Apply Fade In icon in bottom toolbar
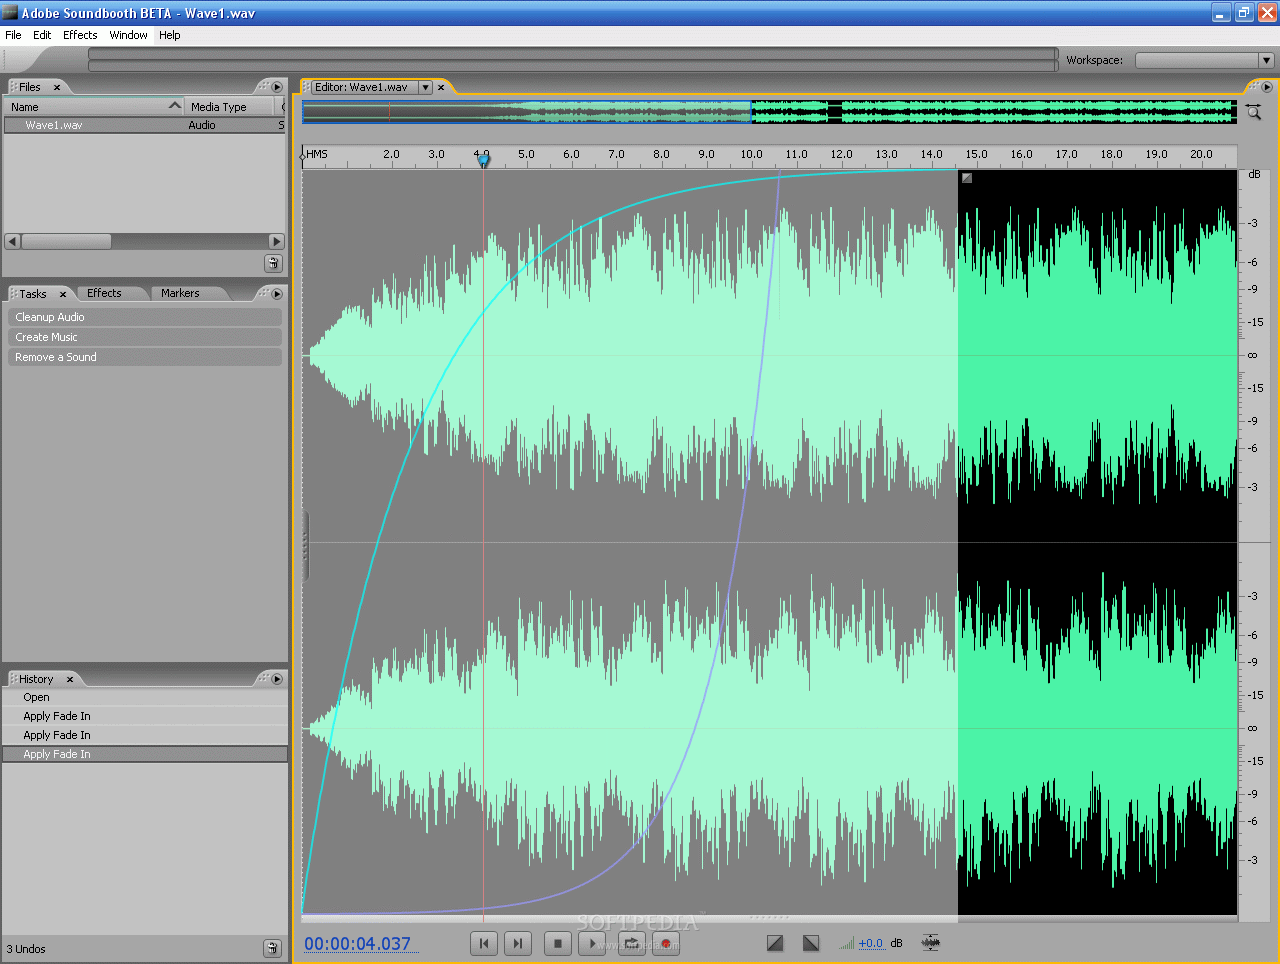The height and width of the screenshot is (964, 1280). coord(775,943)
